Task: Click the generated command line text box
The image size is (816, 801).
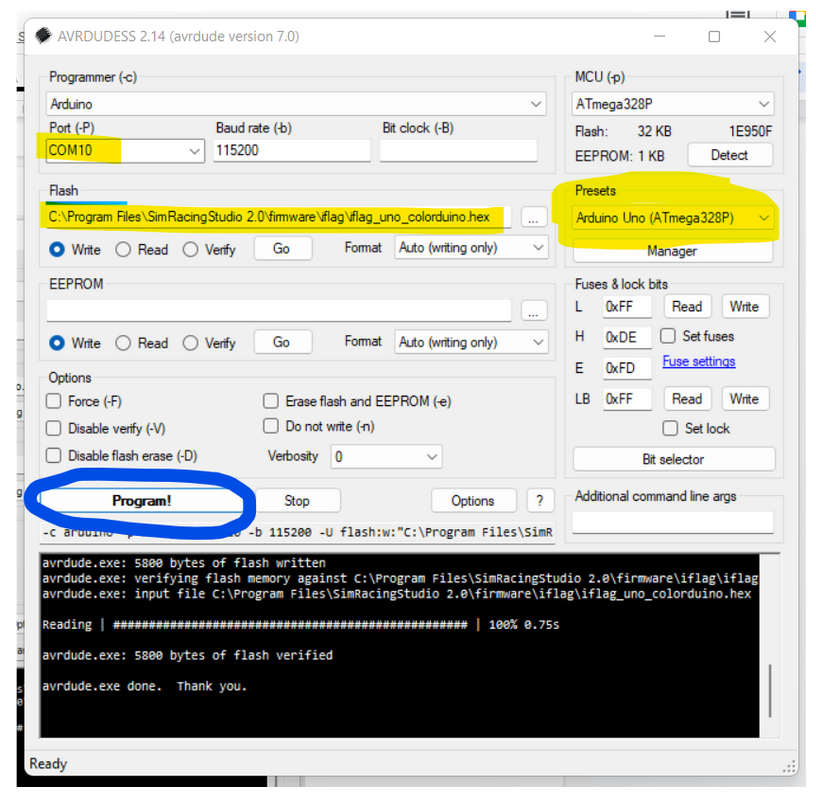Action: pyautogui.click(x=297, y=532)
